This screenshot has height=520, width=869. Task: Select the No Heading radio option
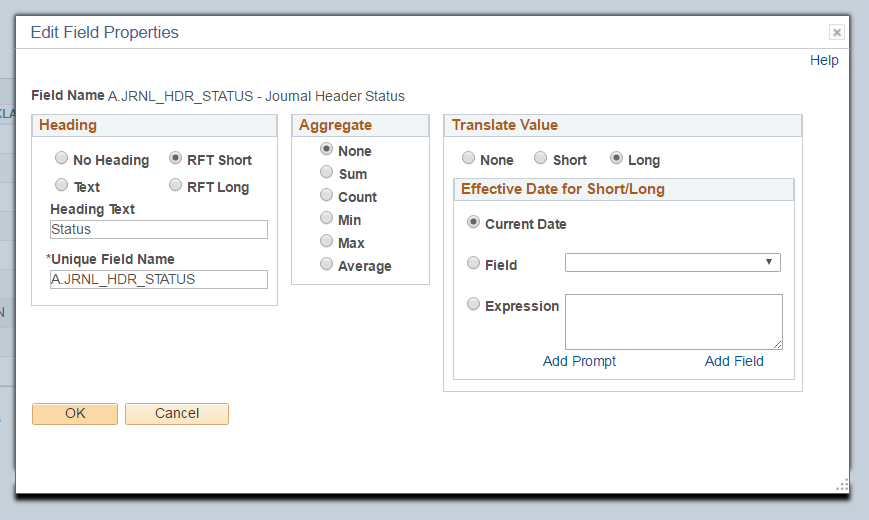coord(62,158)
